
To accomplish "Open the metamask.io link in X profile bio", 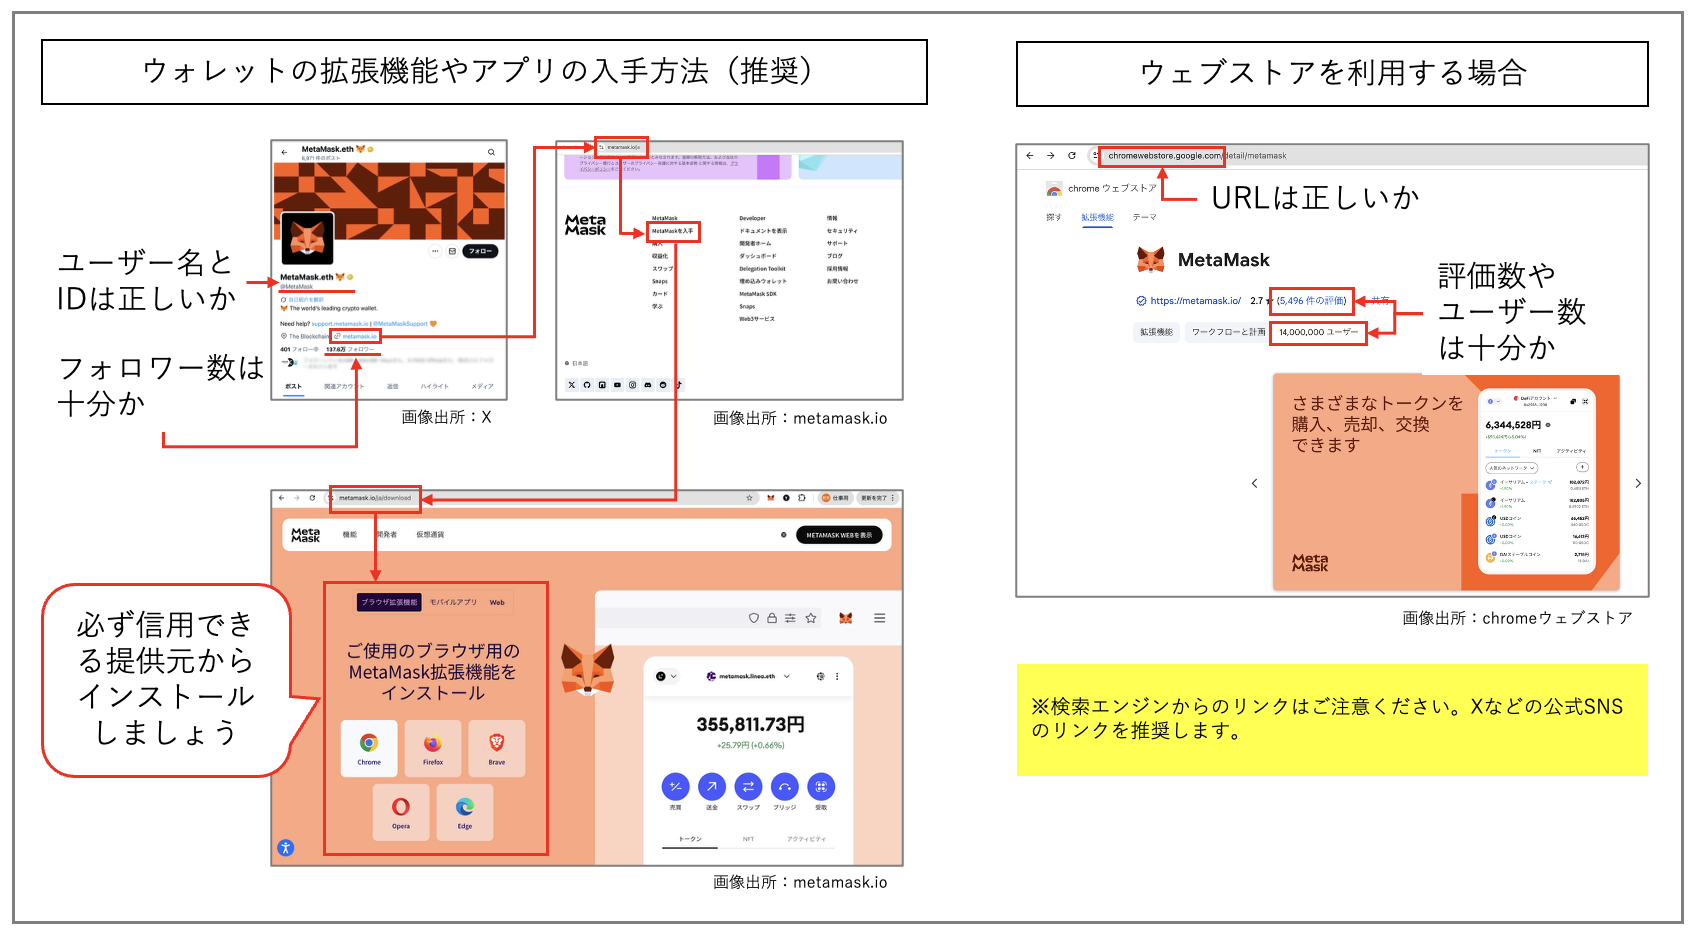I will tap(359, 336).
